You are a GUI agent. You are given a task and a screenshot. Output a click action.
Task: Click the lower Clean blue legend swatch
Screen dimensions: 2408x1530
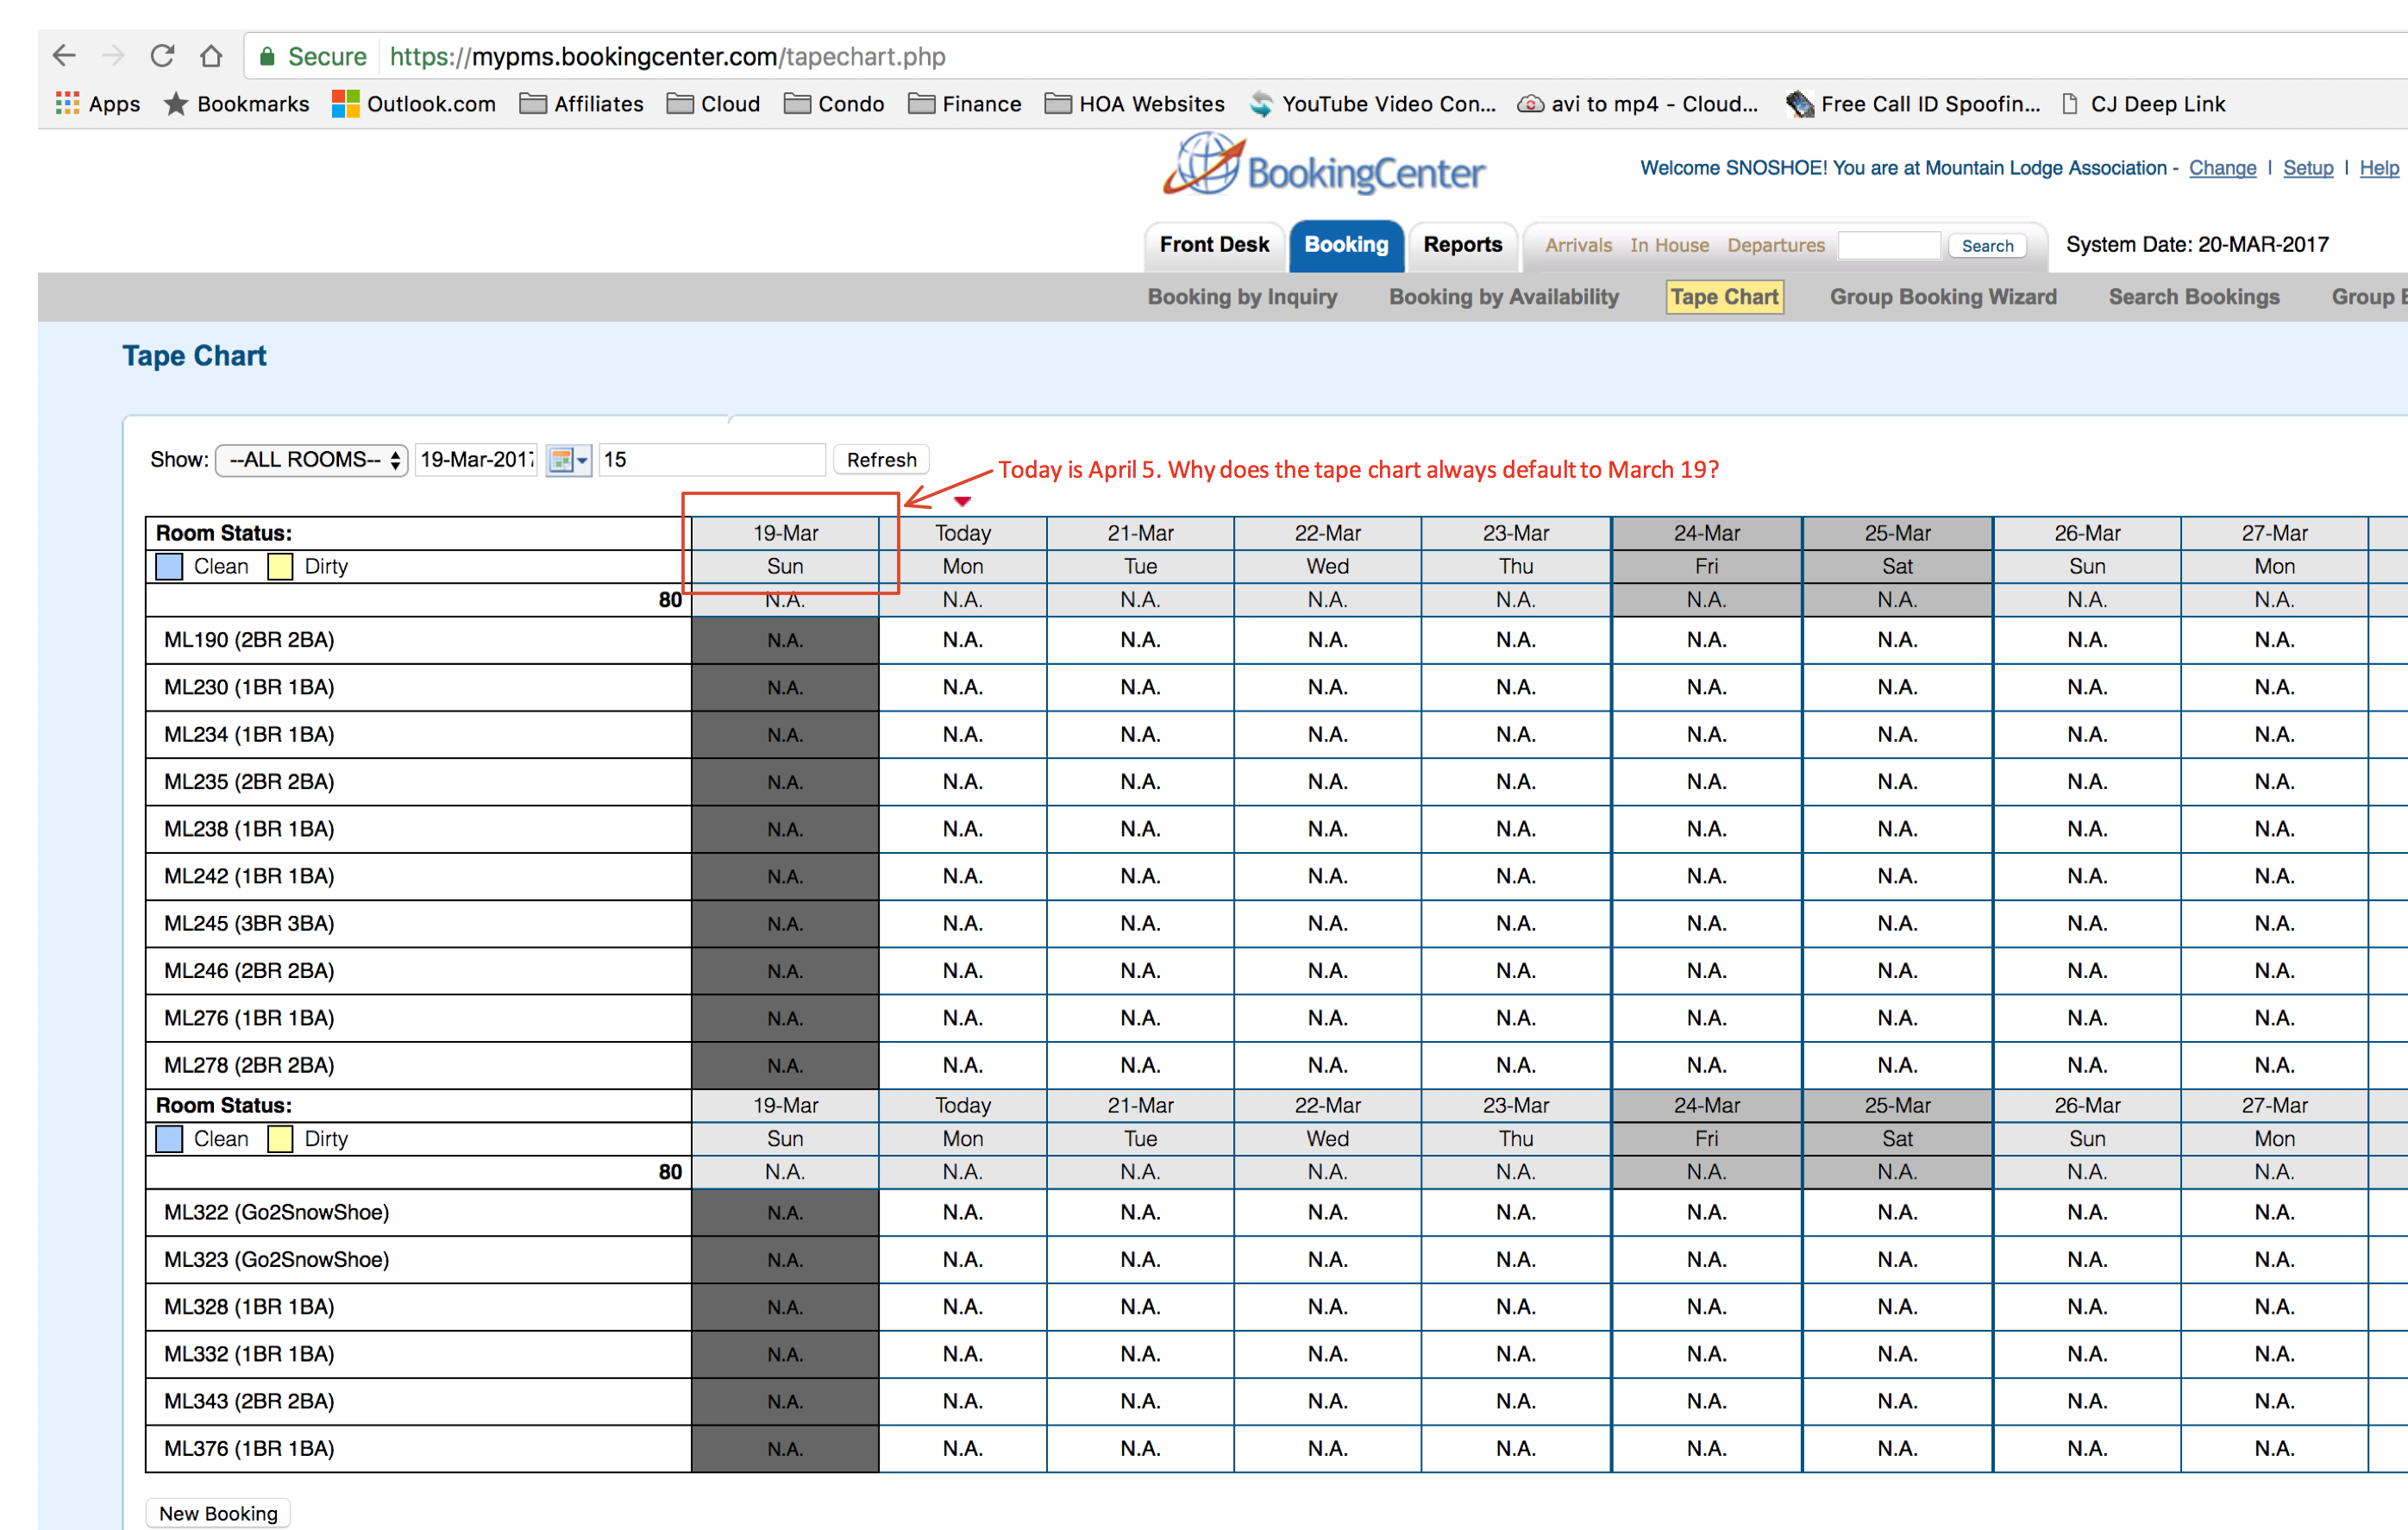(x=169, y=1139)
